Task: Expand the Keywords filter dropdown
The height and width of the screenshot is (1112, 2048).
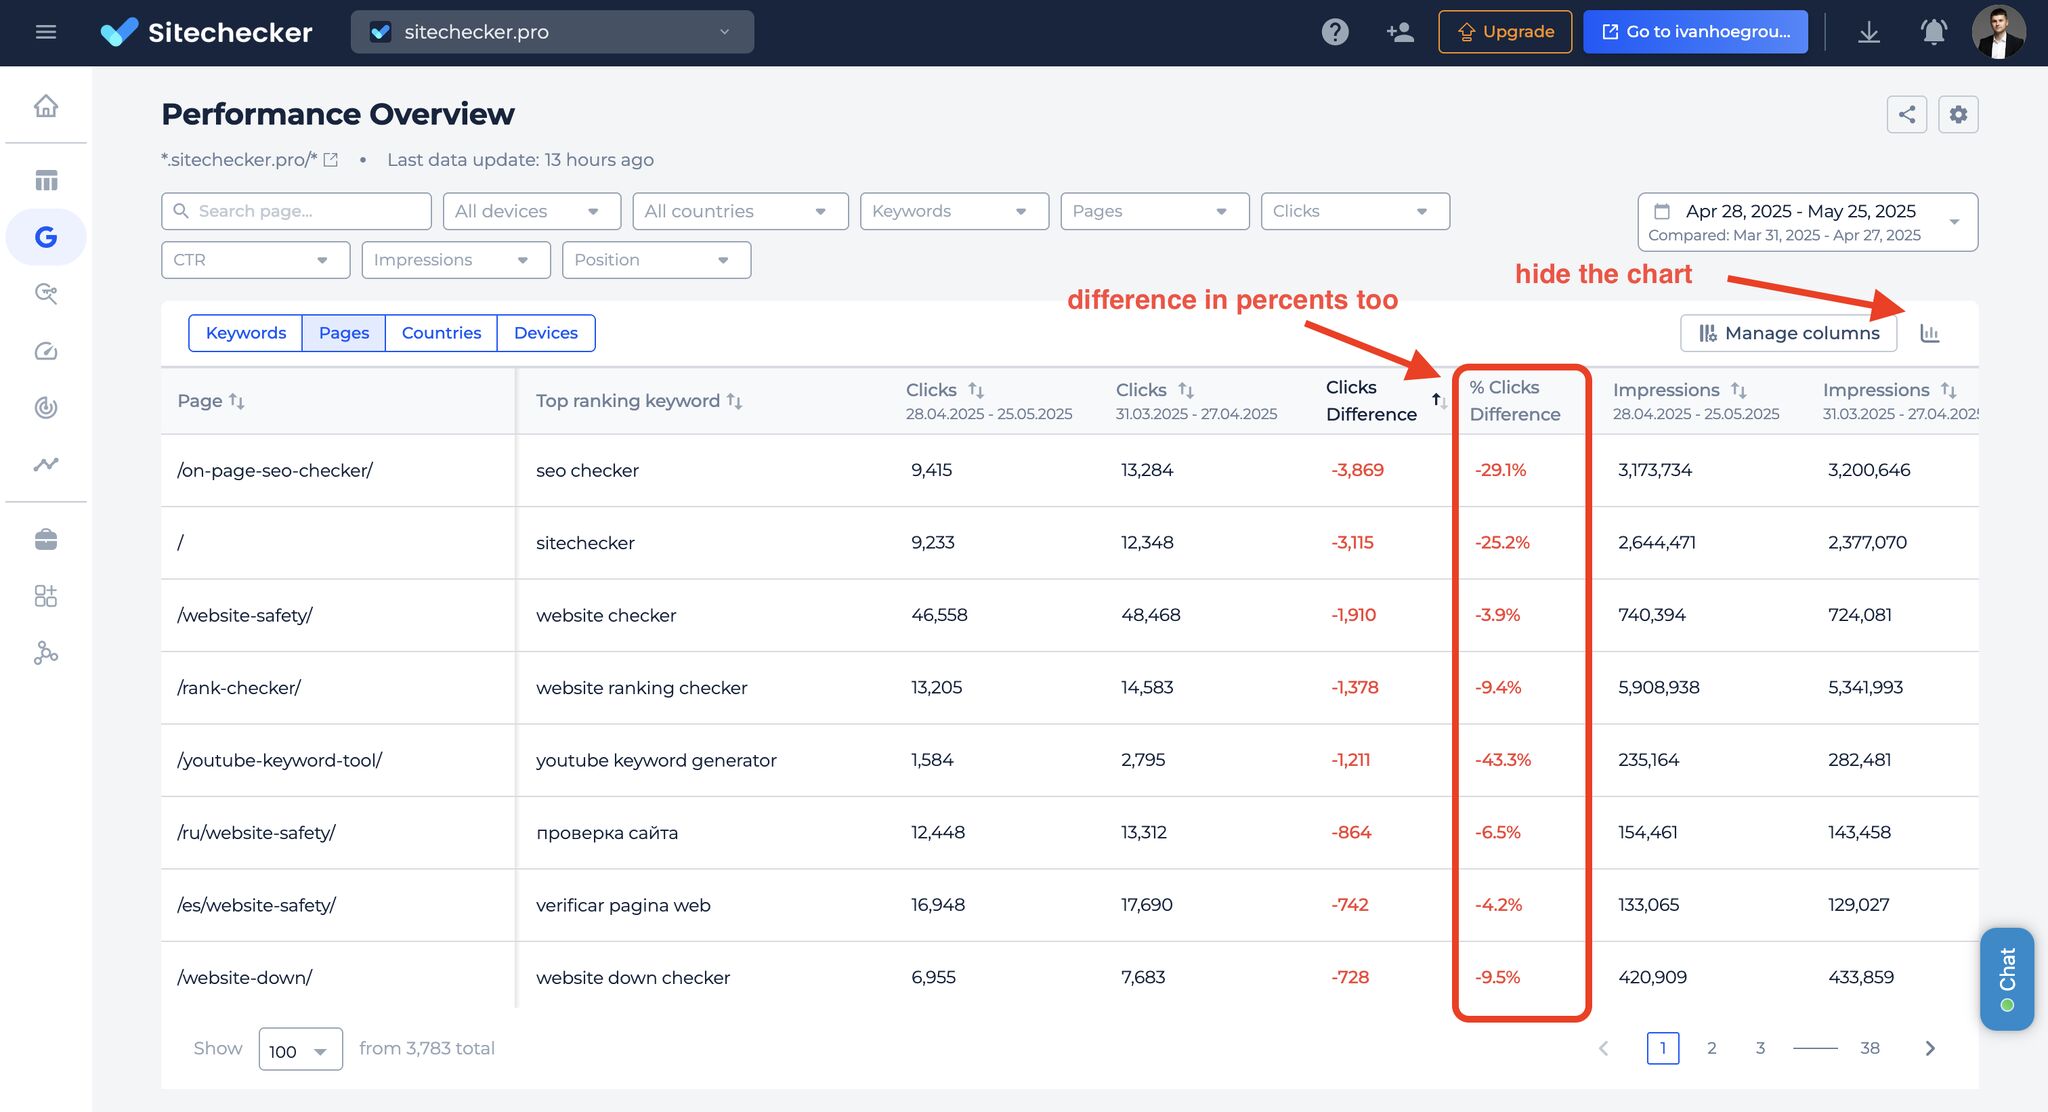Action: point(954,211)
